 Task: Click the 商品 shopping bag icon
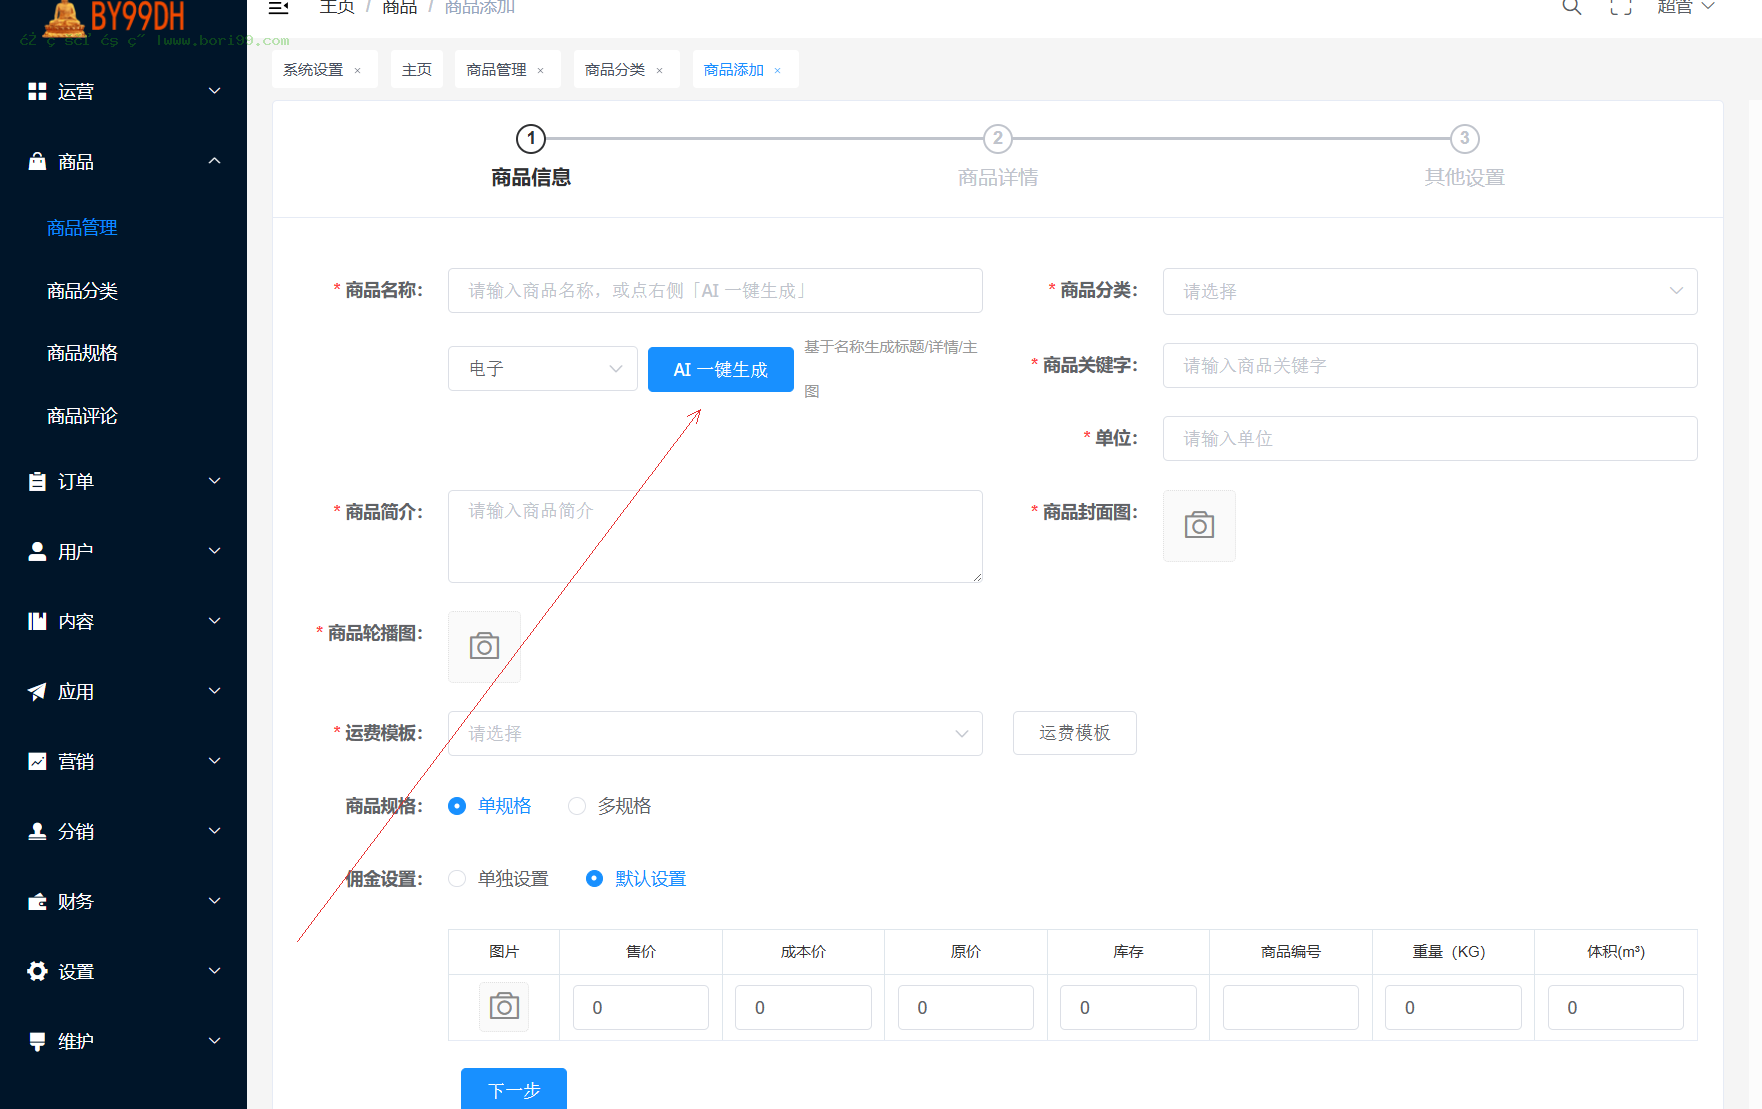(37, 161)
